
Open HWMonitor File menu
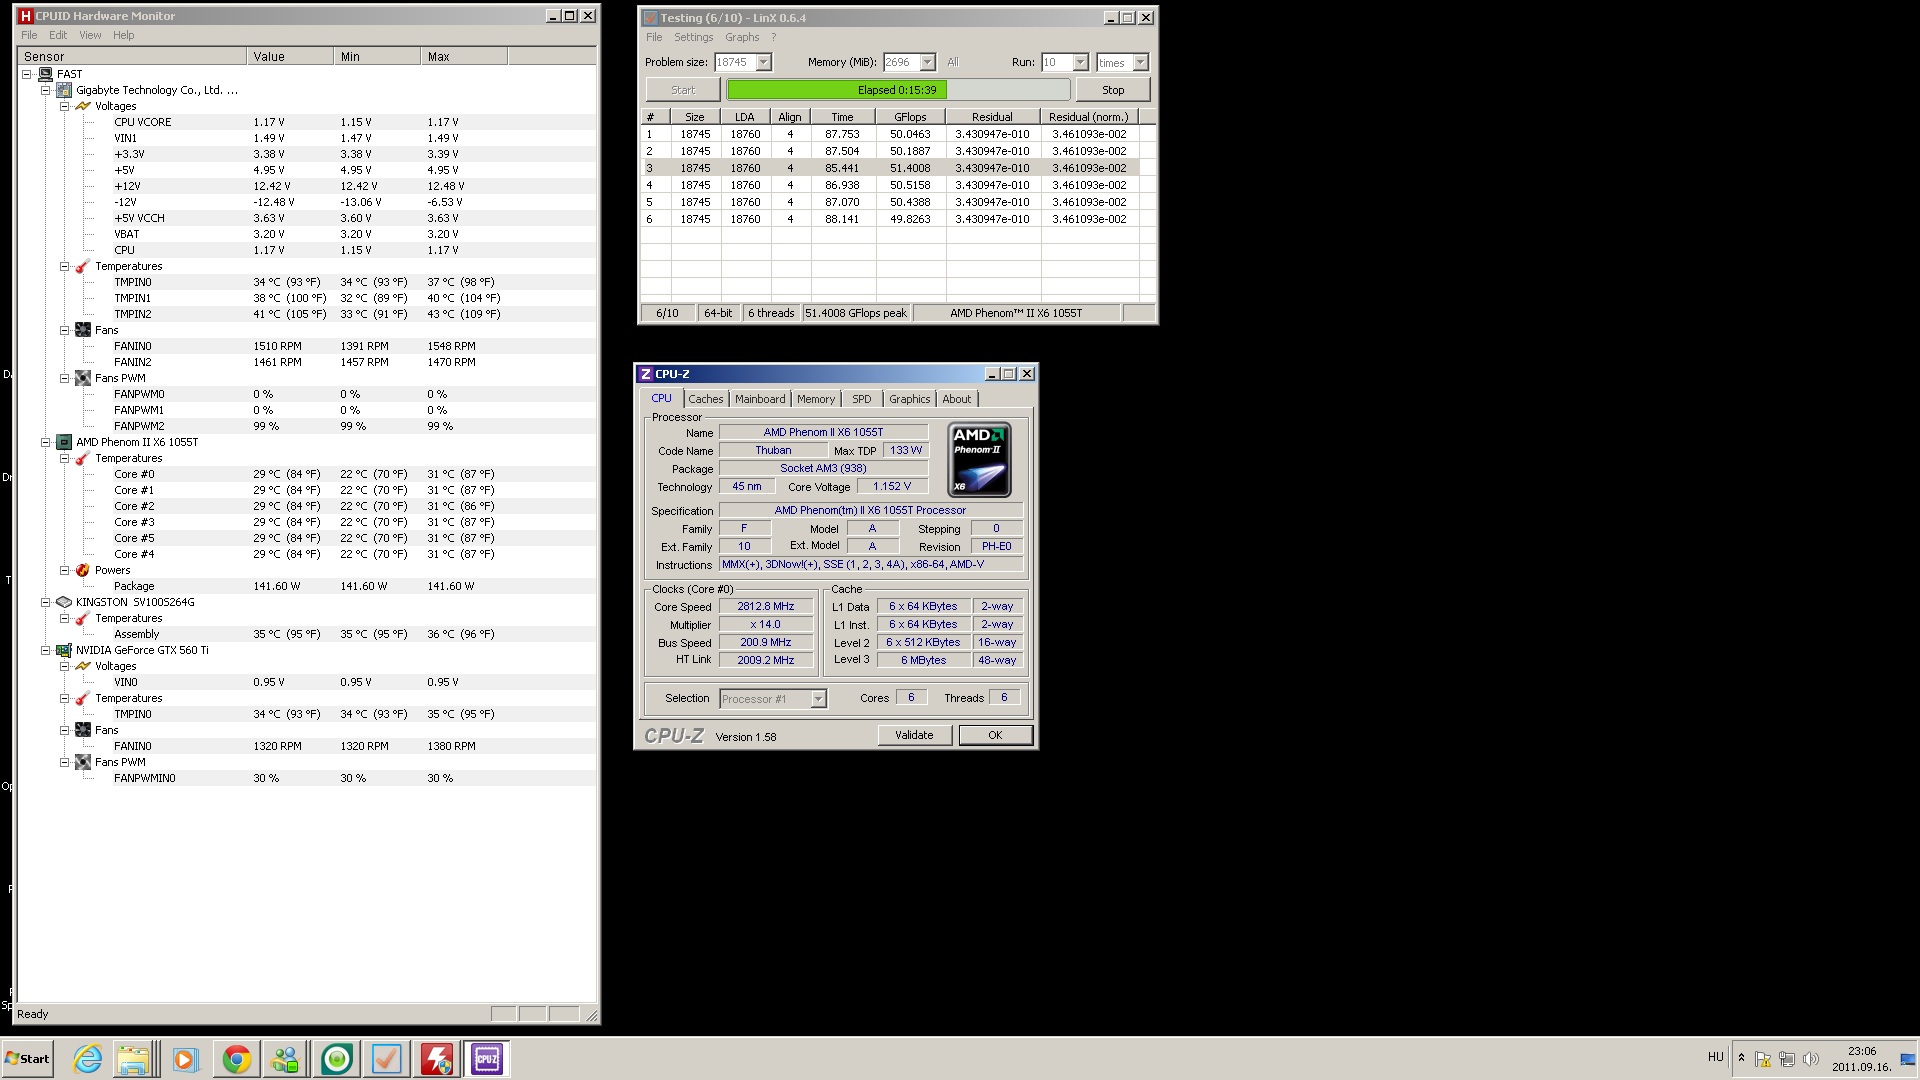pos(30,35)
